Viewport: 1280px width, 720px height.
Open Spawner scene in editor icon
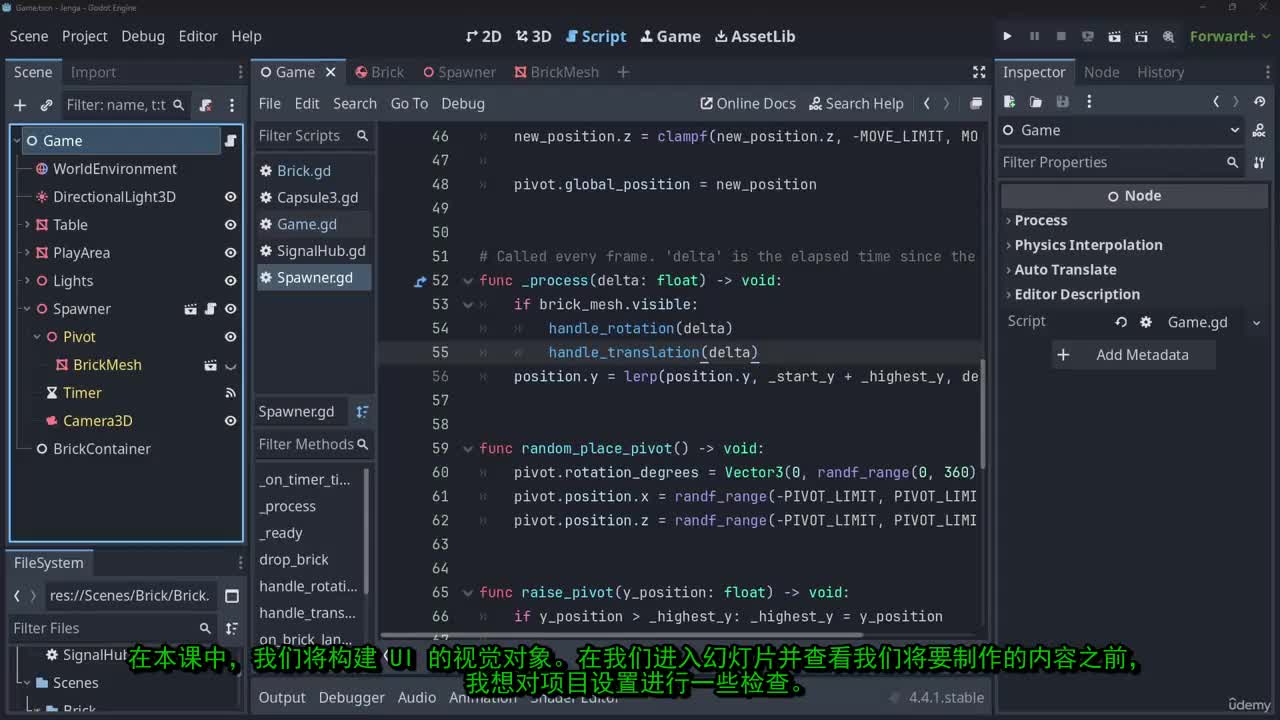coord(191,309)
